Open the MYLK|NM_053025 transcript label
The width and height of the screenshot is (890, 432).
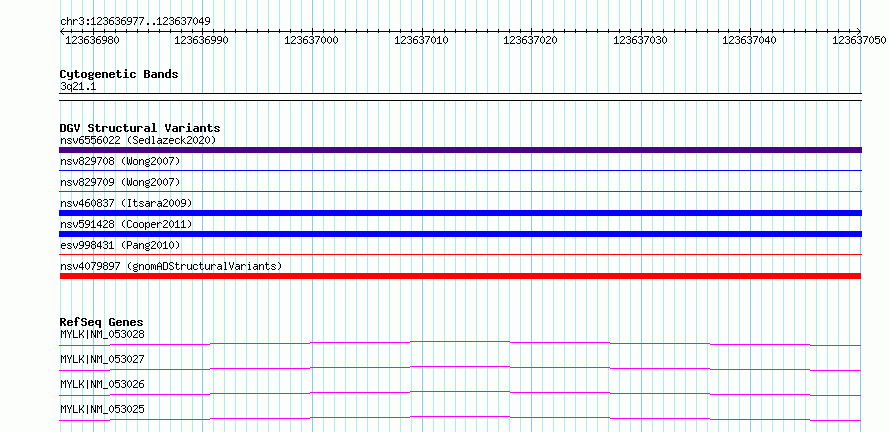point(102,409)
